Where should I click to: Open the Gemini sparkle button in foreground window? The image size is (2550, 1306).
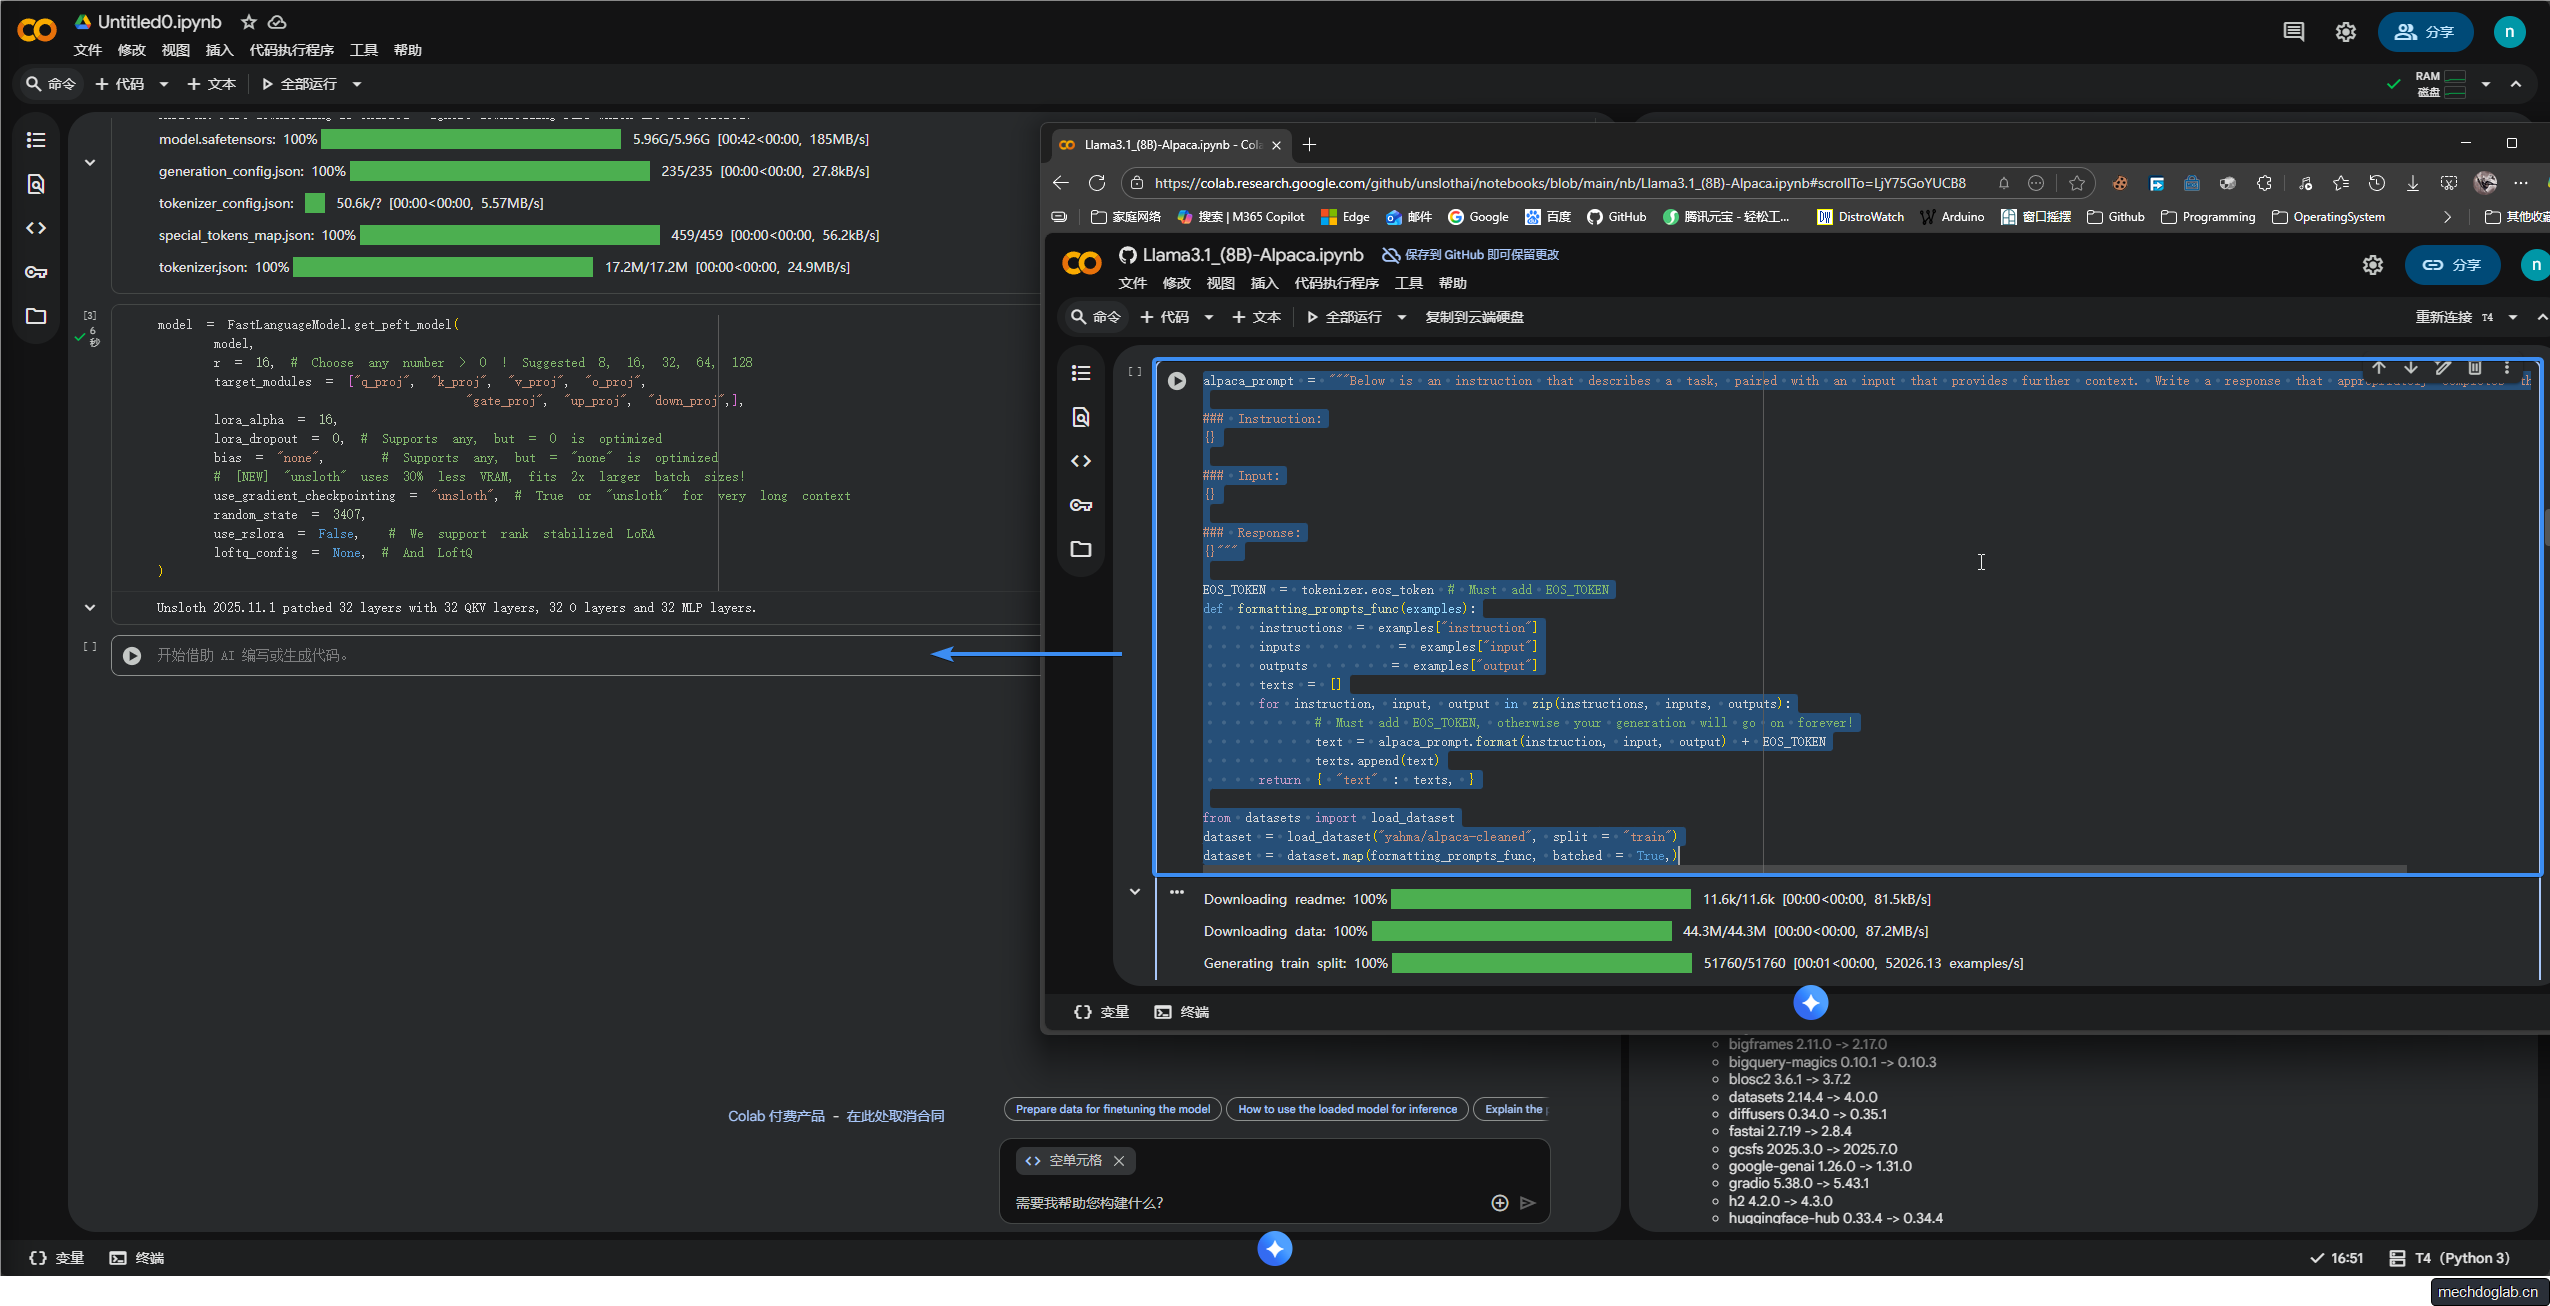coord(1810,1002)
